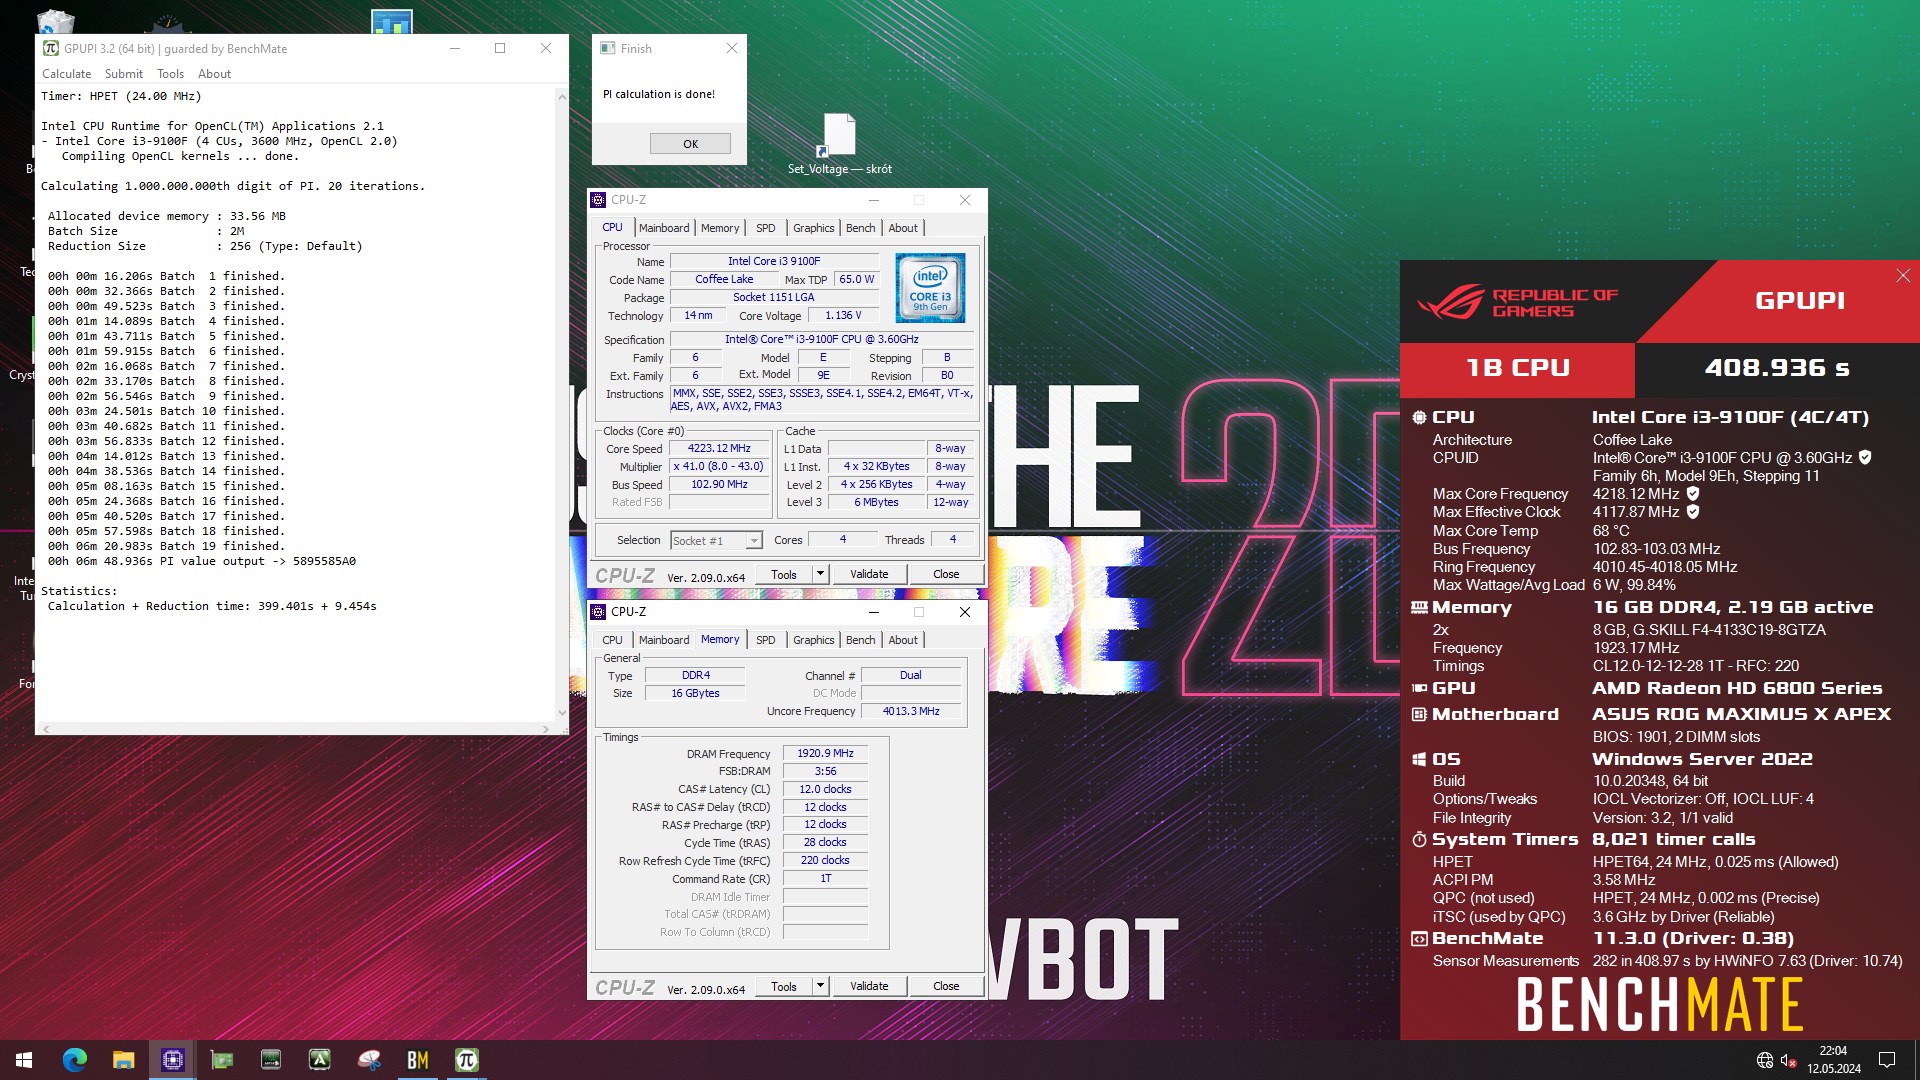Click the OS Windows icon in BenchMate
The width and height of the screenshot is (1920, 1080).
click(1419, 760)
